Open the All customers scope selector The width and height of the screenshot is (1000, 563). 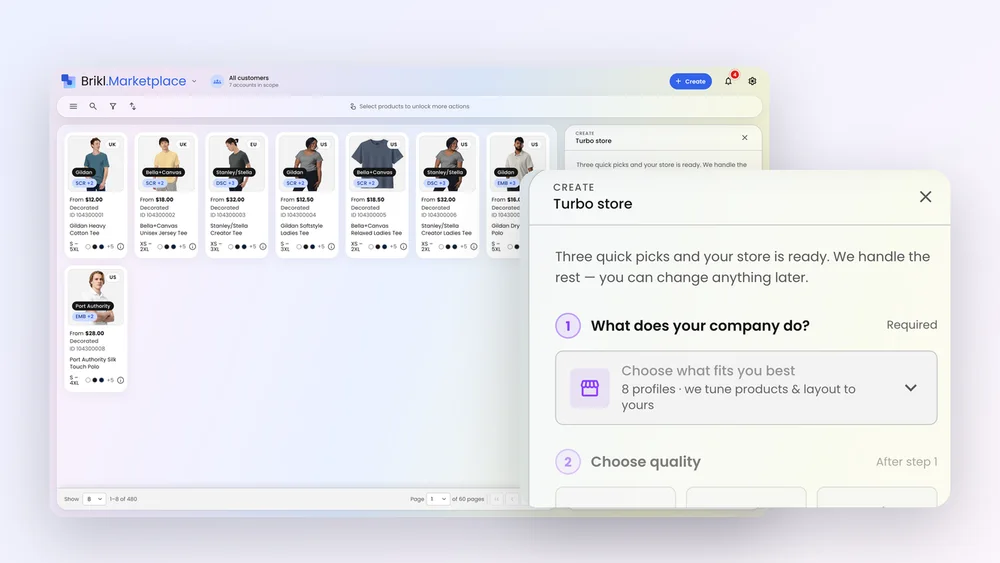[246, 81]
